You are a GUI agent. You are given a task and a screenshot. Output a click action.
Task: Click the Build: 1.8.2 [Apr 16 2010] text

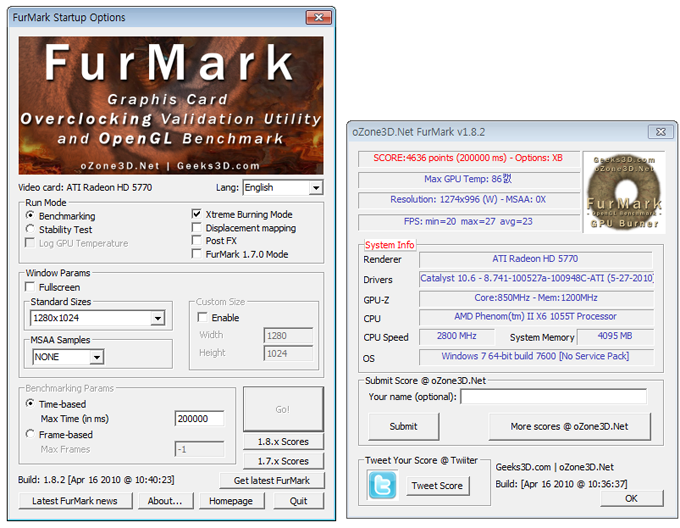tap(96, 480)
